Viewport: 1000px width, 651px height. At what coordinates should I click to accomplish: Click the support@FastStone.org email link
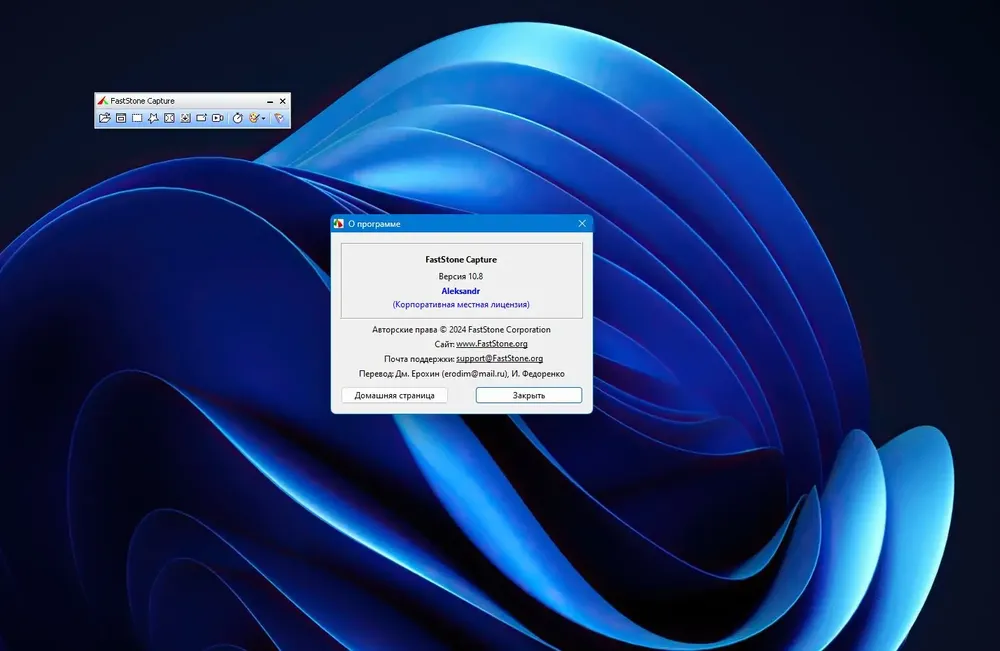499,358
